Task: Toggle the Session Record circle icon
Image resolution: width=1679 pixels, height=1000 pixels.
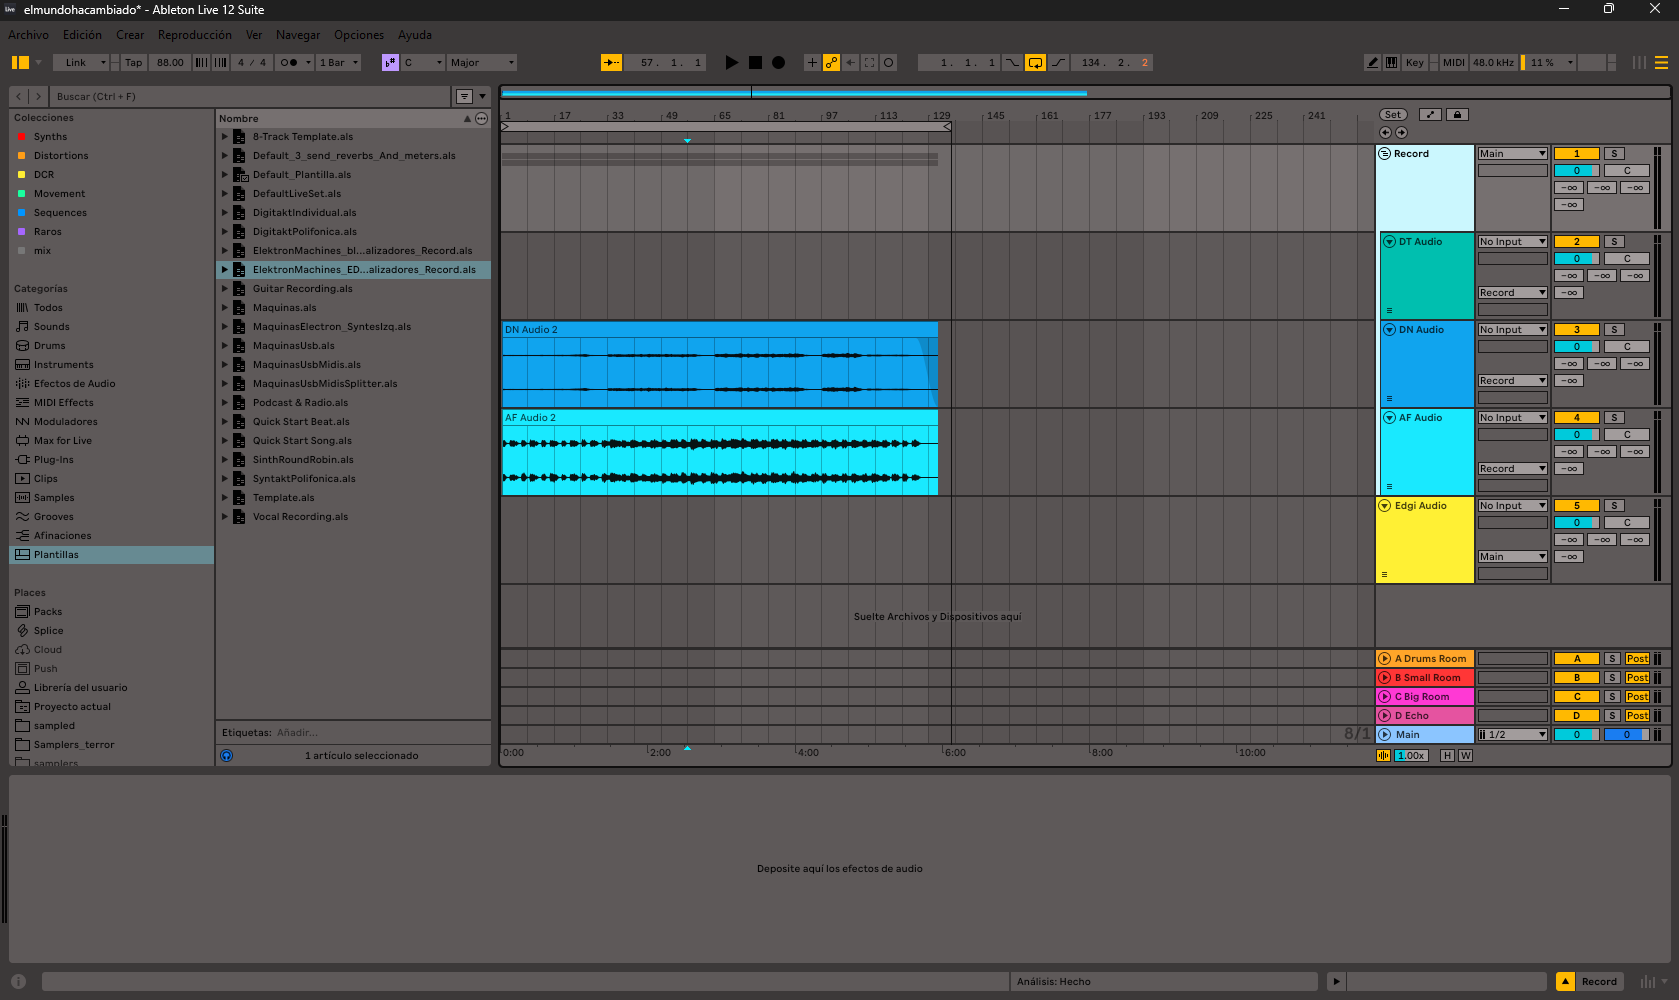Action: click(x=888, y=62)
